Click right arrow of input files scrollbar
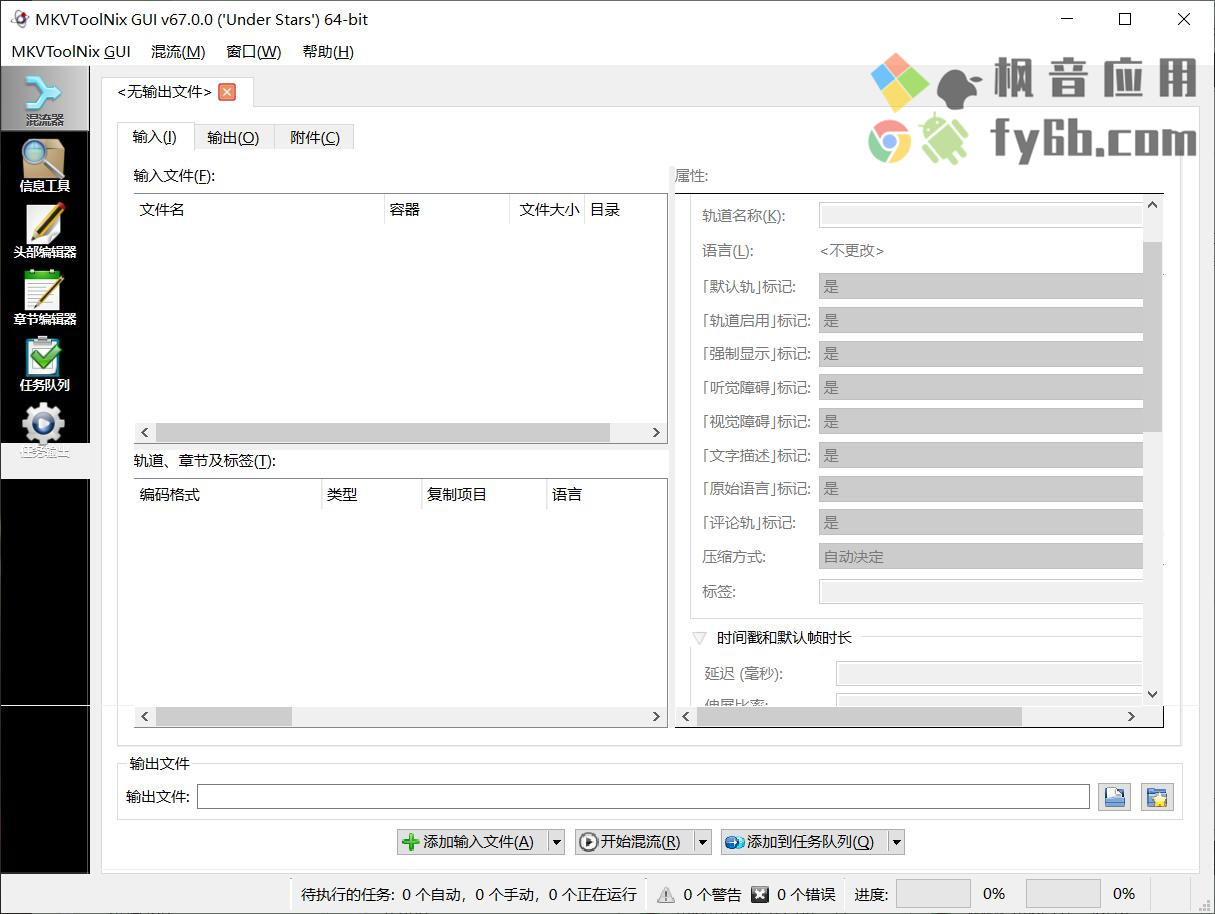1215x914 pixels. click(x=656, y=432)
